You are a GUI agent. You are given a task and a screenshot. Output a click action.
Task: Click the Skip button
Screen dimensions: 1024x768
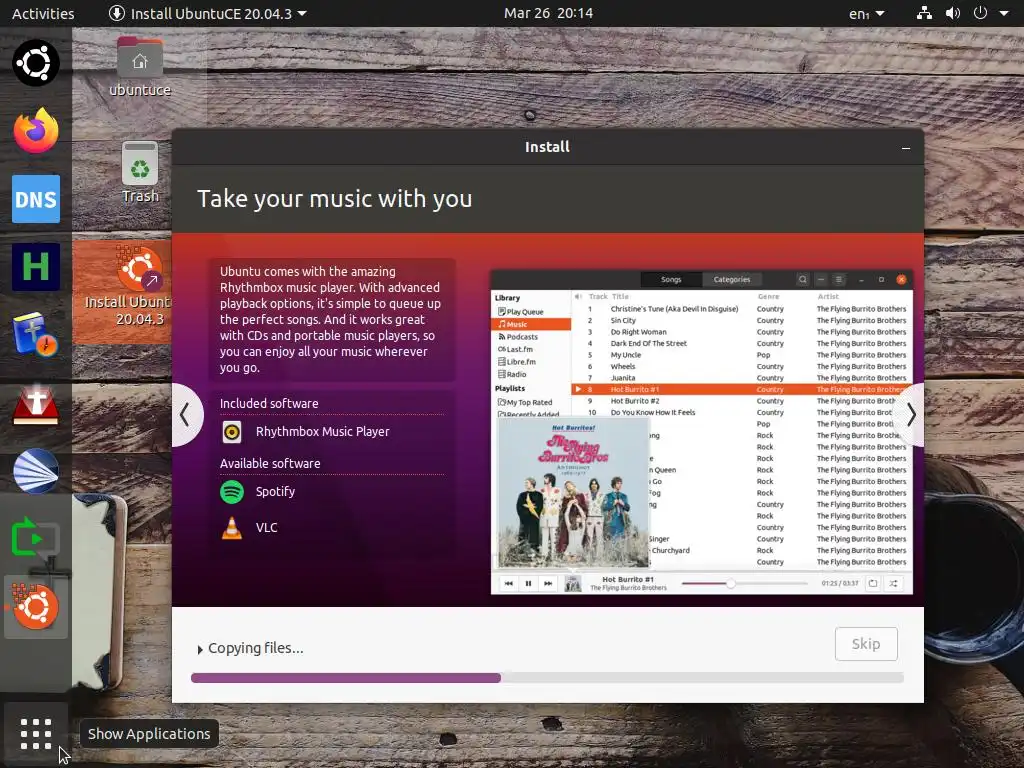click(x=866, y=644)
